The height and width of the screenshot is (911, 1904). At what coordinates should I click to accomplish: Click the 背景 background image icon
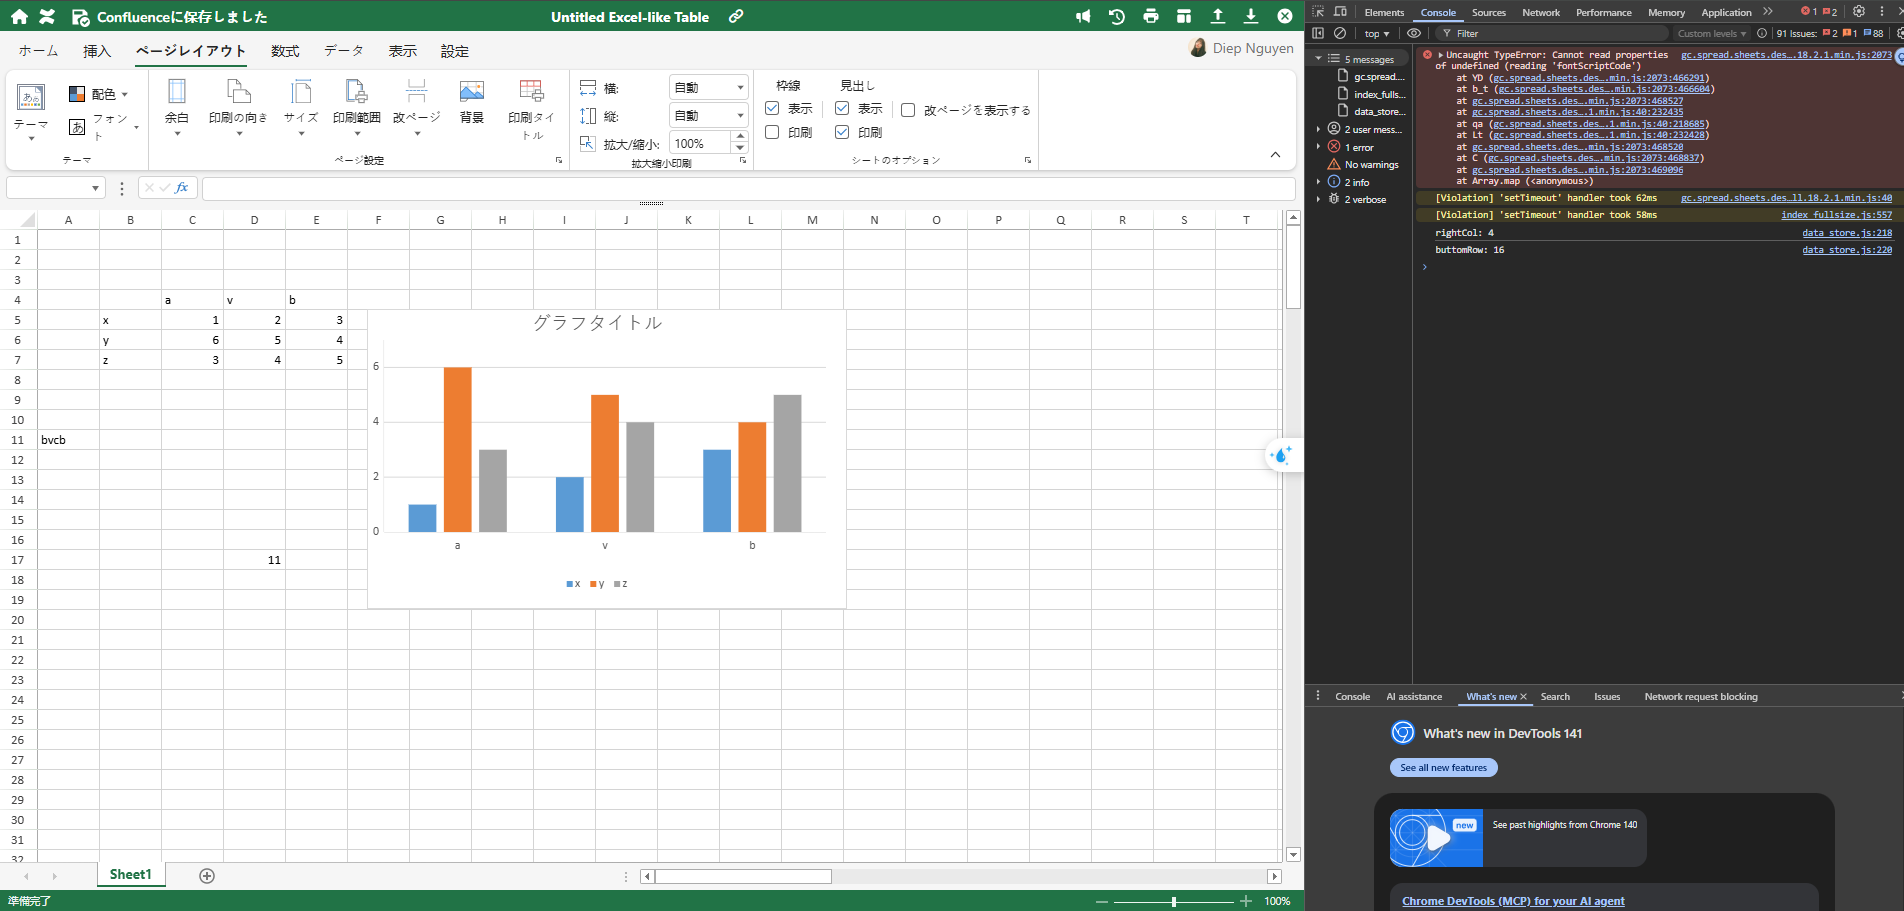471,94
